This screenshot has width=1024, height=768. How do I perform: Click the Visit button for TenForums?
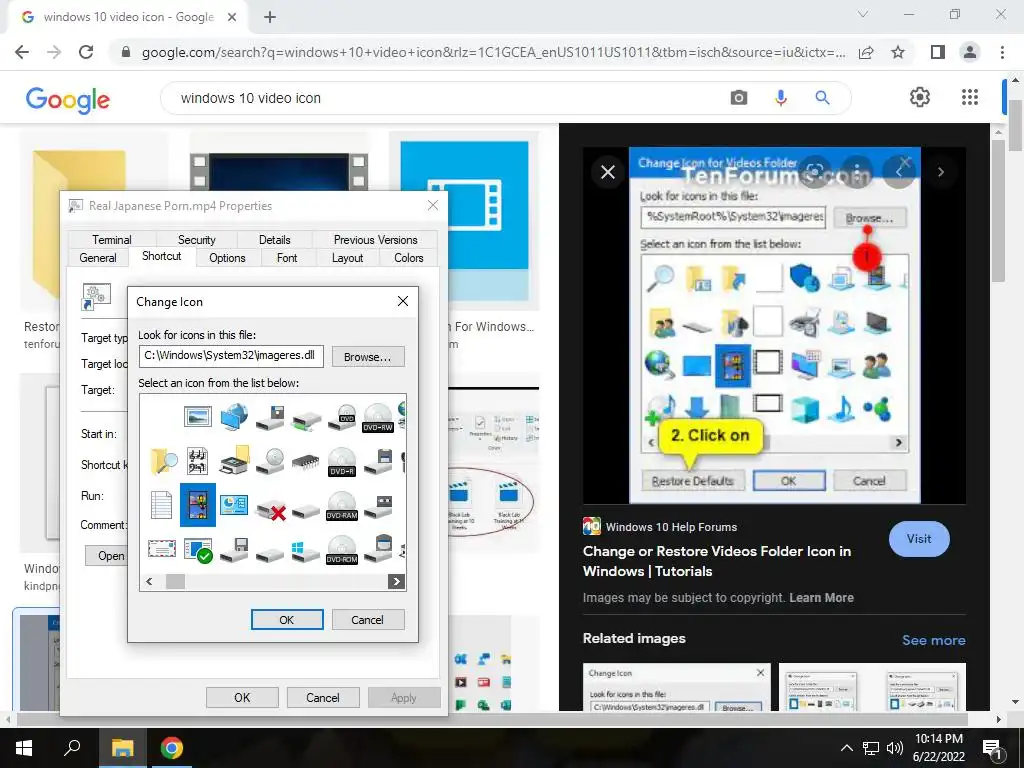919,539
